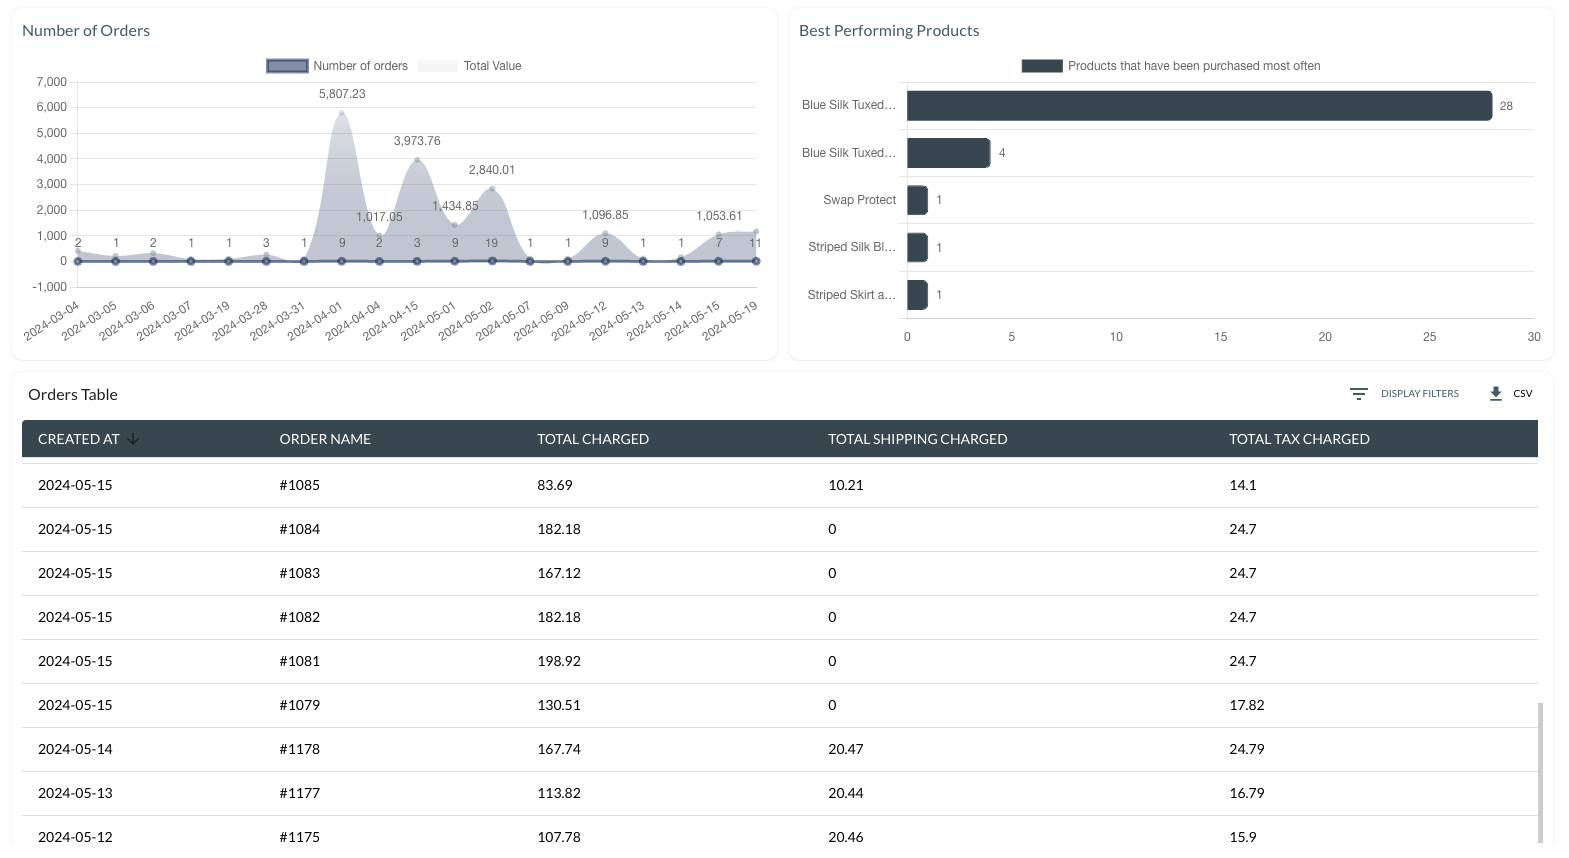Sort by the Created At column header
This screenshot has width=1569, height=858.
click(x=78, y=439)
